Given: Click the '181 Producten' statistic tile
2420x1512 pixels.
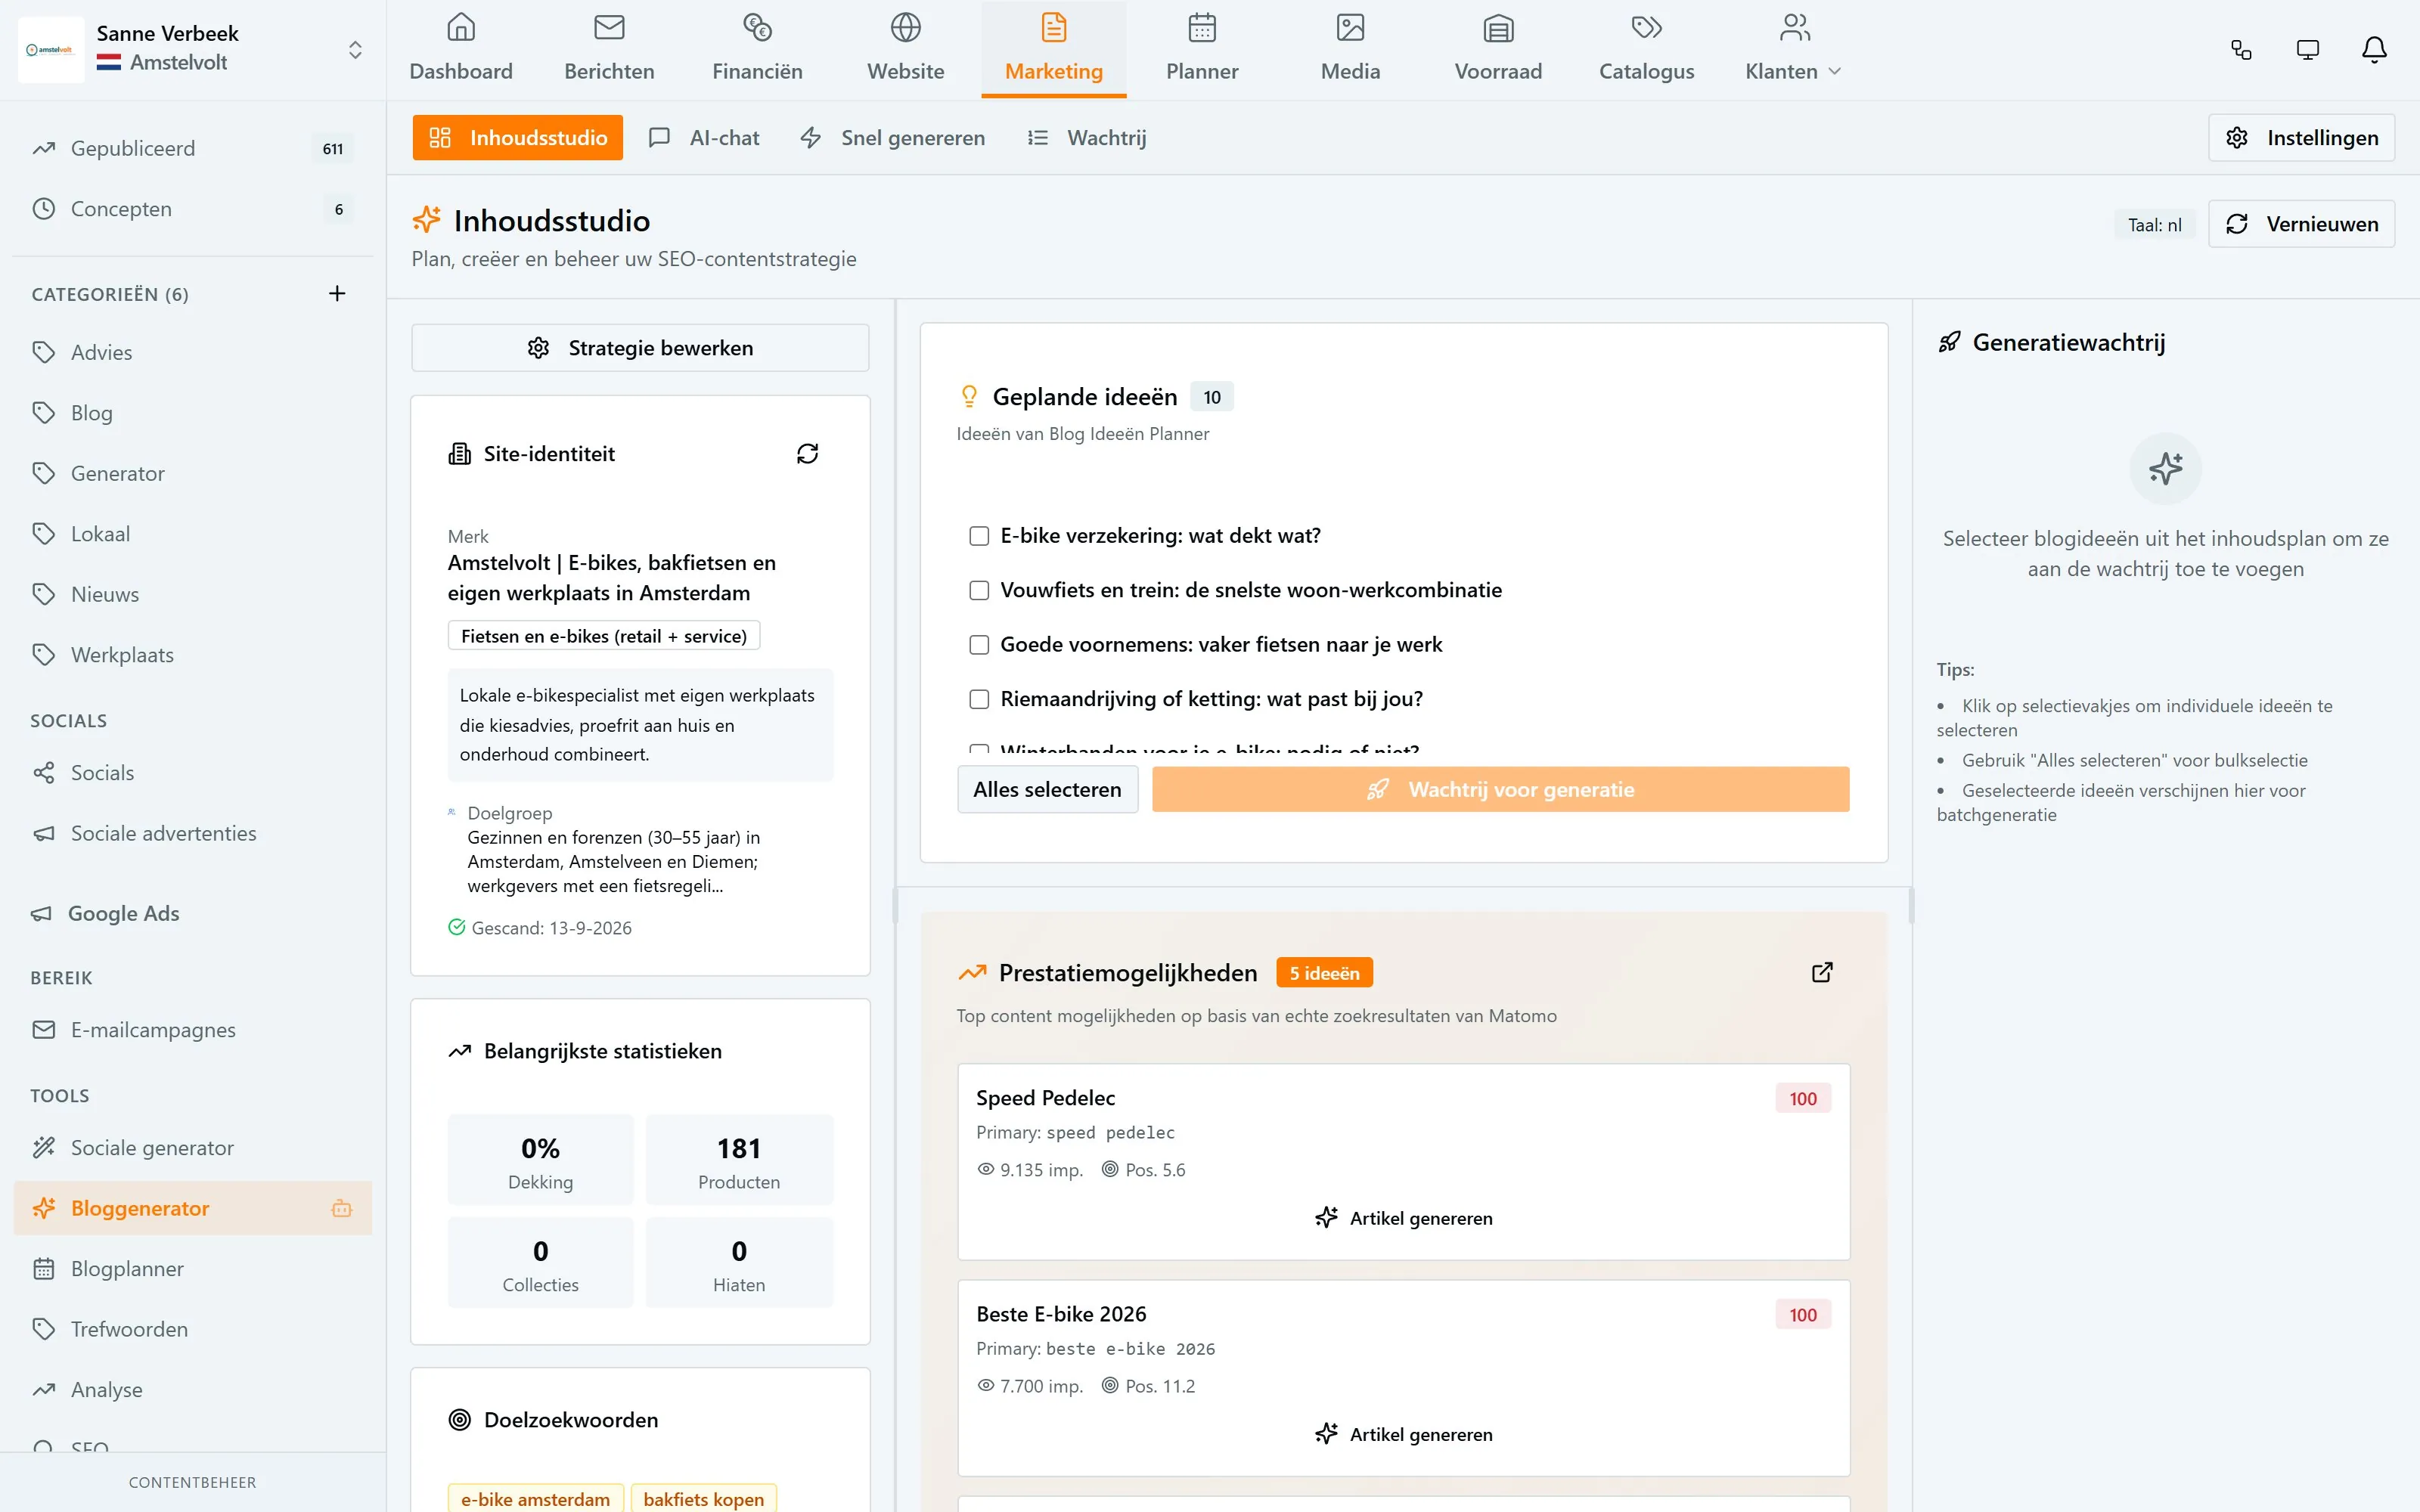Looking at the screenshot, I should [739, 1160].
